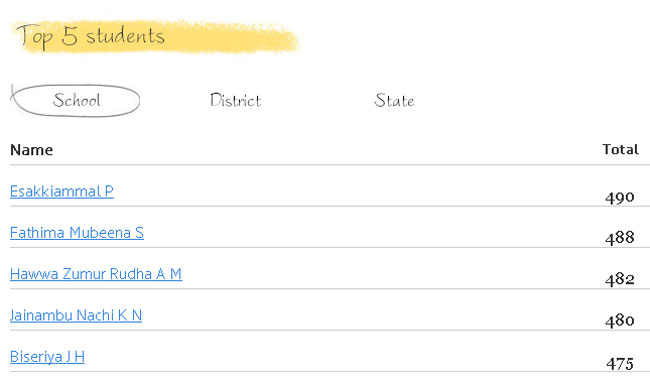
Task: View Hawwa Zumur Rudha A M link
Action: pos(96,274)
